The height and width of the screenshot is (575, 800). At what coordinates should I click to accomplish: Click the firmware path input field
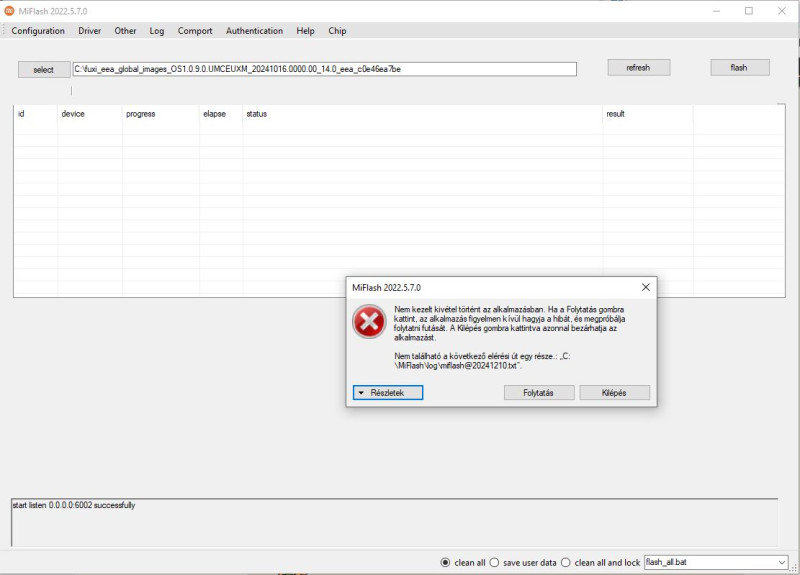click(324, 69)
